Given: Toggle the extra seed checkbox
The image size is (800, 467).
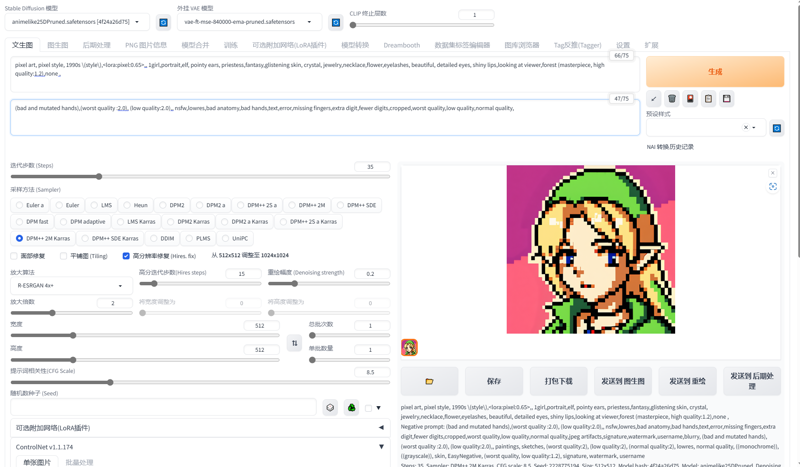Looking at the screenshot, I should [368, 408].
